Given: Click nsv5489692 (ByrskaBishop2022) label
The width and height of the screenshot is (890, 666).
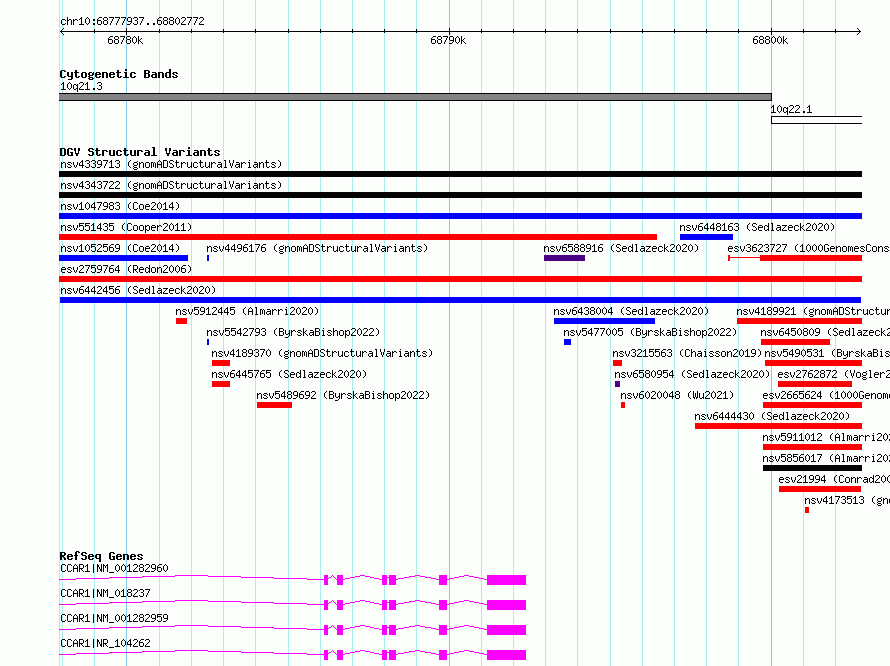Looking at the screenshot, I should pyautogui.click(x=343, y=395).
